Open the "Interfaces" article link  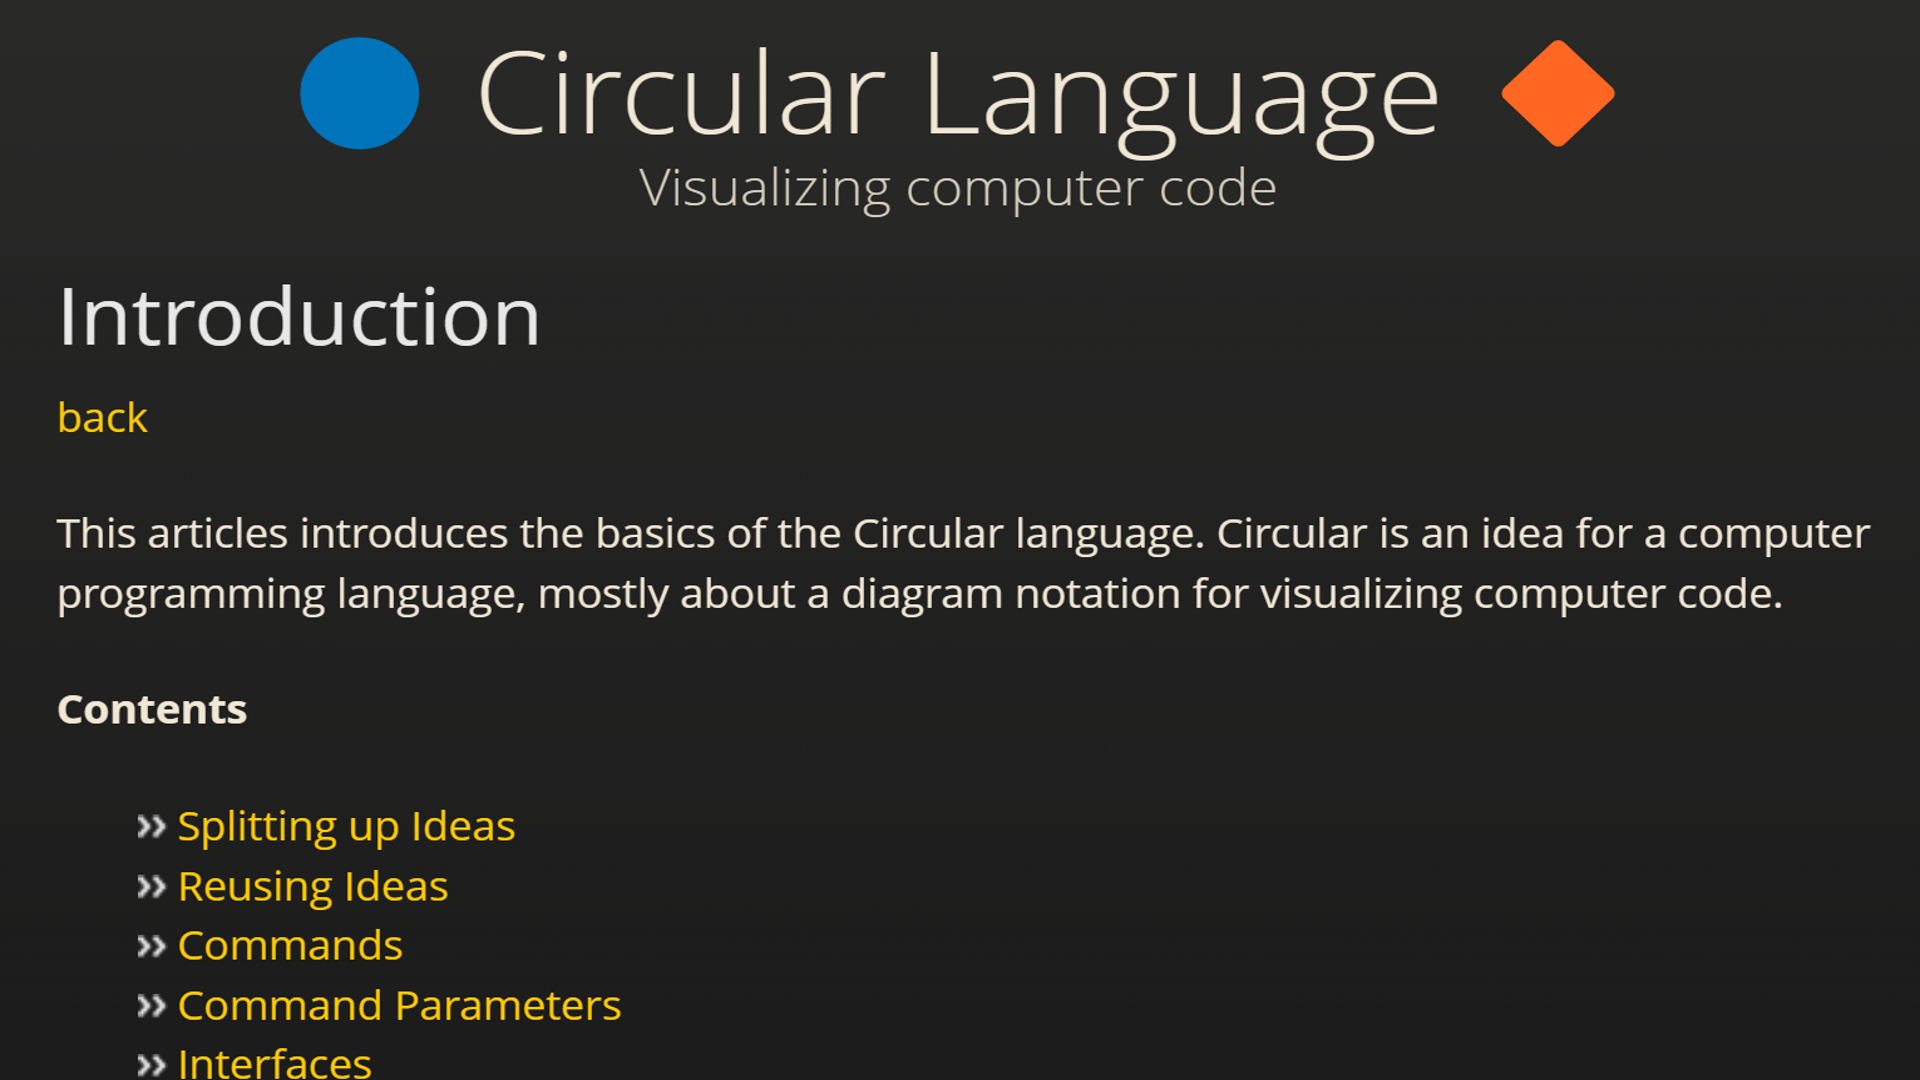(x=274, y=1063)
